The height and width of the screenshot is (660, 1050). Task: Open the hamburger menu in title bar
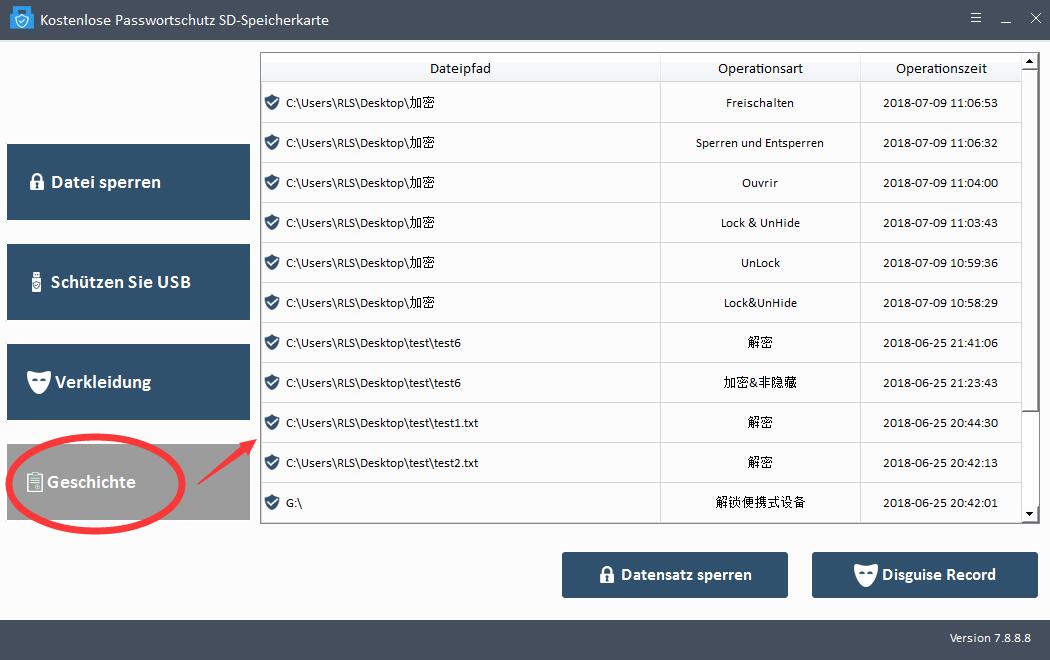coord(975,19)
